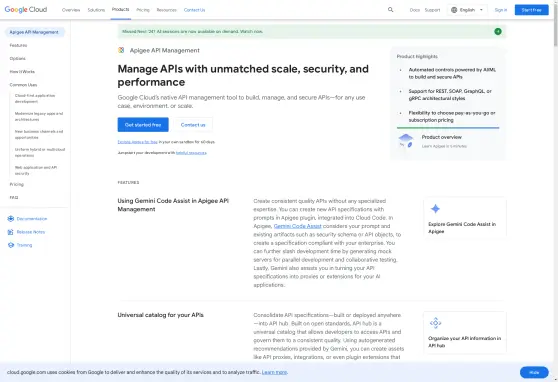Go to How It Works in sidebar
The width and height of the screenshot is (558, 382).
pyautogui.click(x=22, y=72)
